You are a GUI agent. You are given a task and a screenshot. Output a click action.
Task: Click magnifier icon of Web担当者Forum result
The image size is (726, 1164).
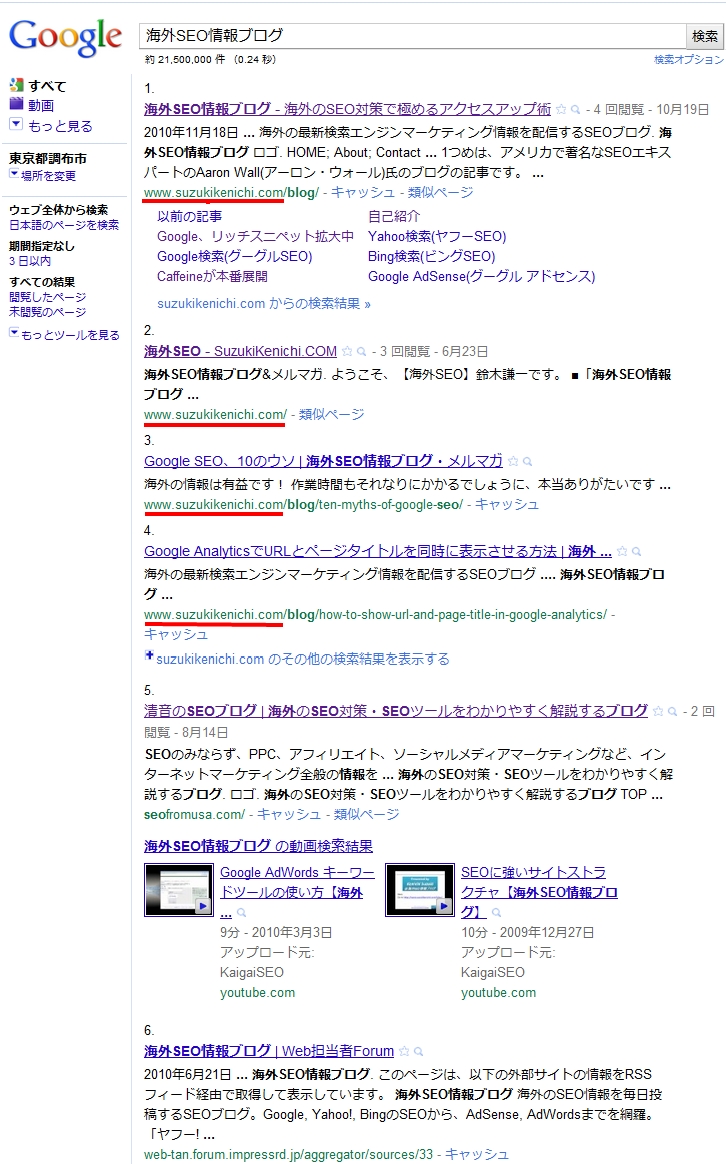click(419, 1052)
